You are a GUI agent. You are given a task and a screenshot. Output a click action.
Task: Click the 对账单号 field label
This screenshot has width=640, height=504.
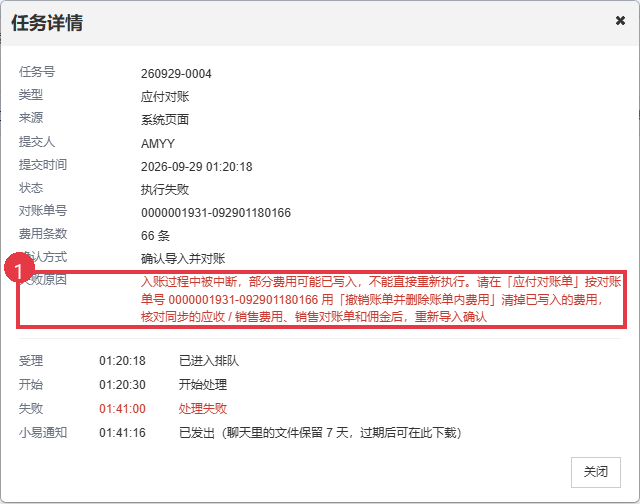point(43,211)
